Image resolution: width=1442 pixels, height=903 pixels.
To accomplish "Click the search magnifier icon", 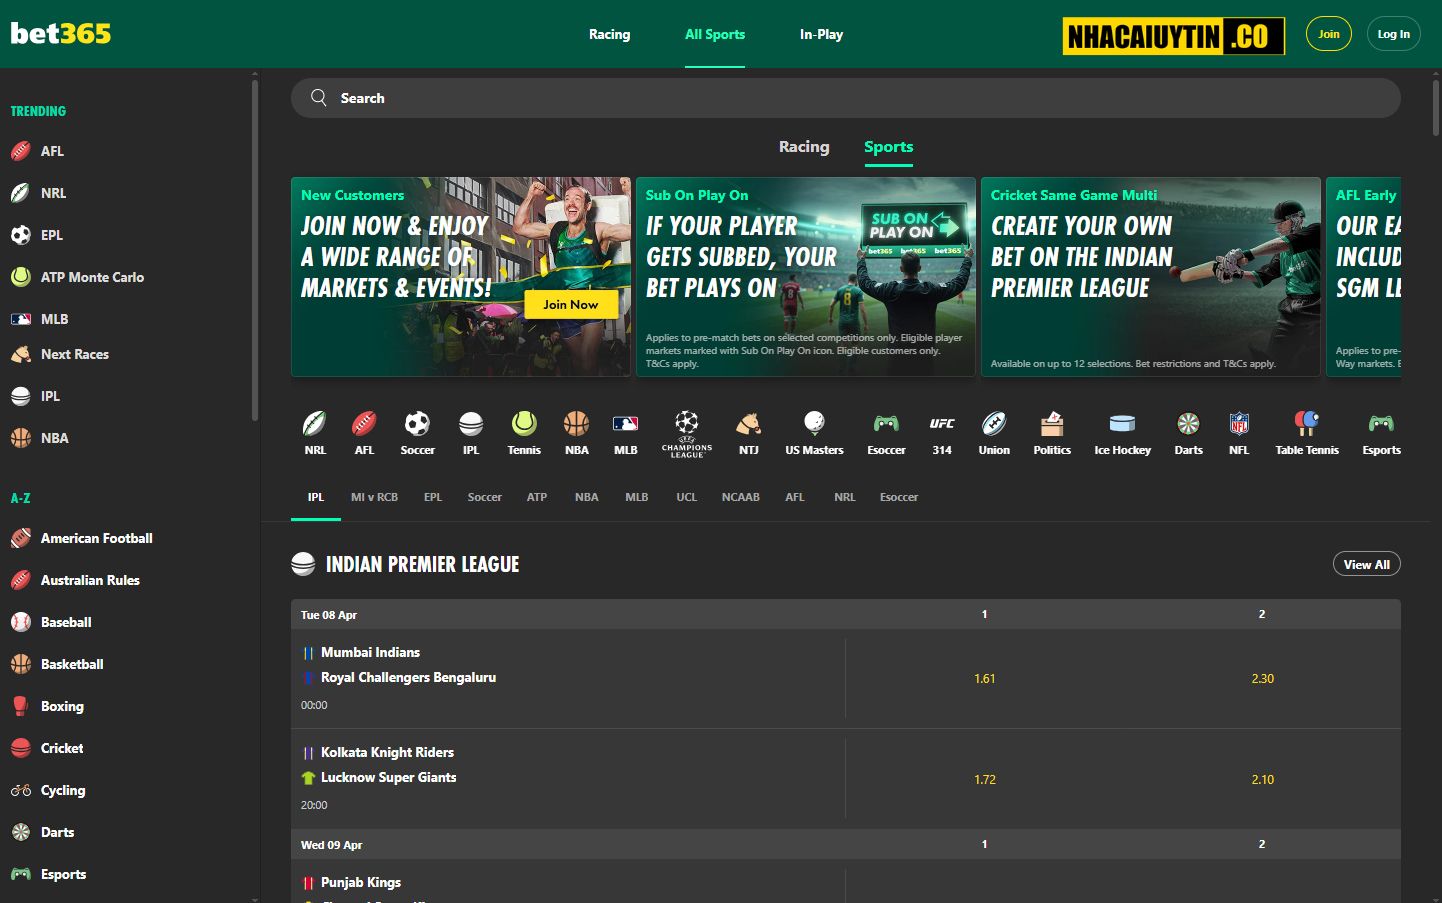I will [x=319, y=97].
